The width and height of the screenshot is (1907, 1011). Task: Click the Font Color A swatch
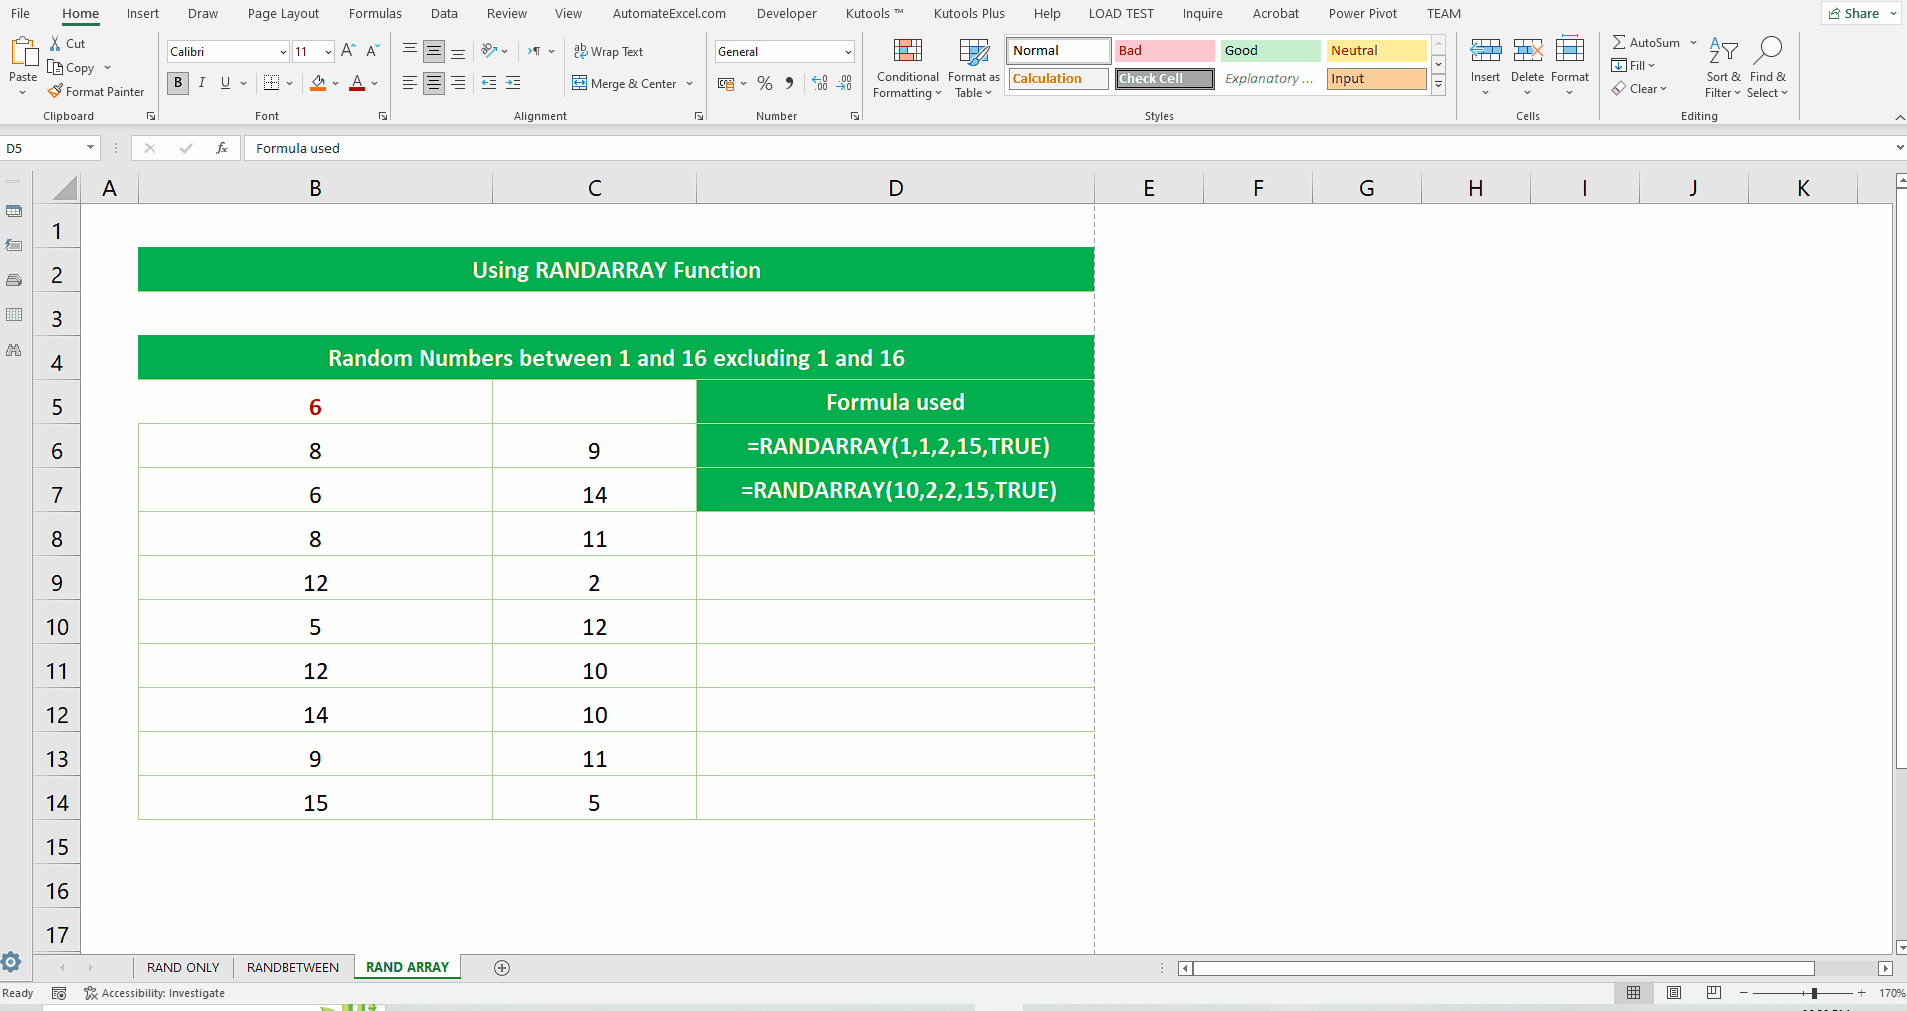(x=357, y=83)
